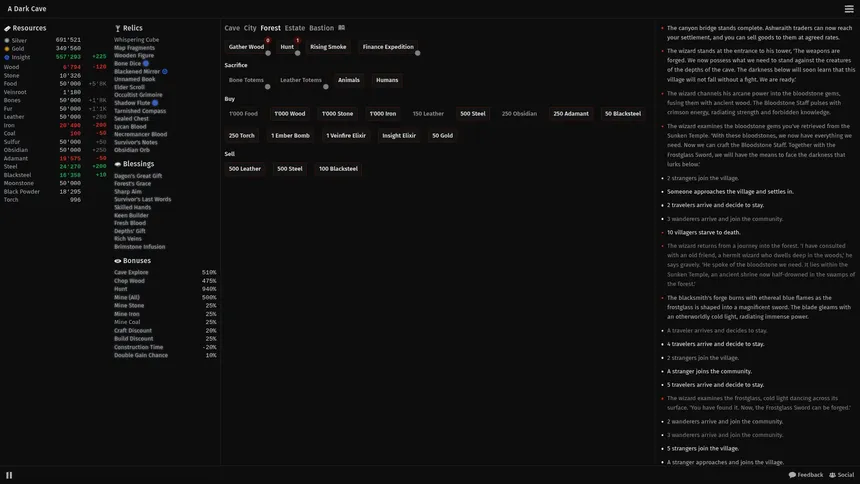The width and height of the screenshot is (860, 484).
Task: Buy Insight Elixir
Action: (399, 136)
